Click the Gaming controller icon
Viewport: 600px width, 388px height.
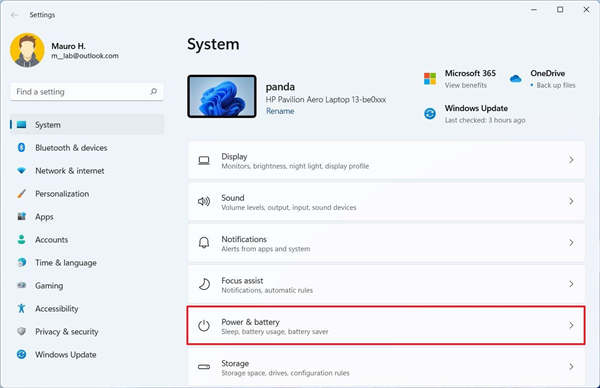[21, 285]
